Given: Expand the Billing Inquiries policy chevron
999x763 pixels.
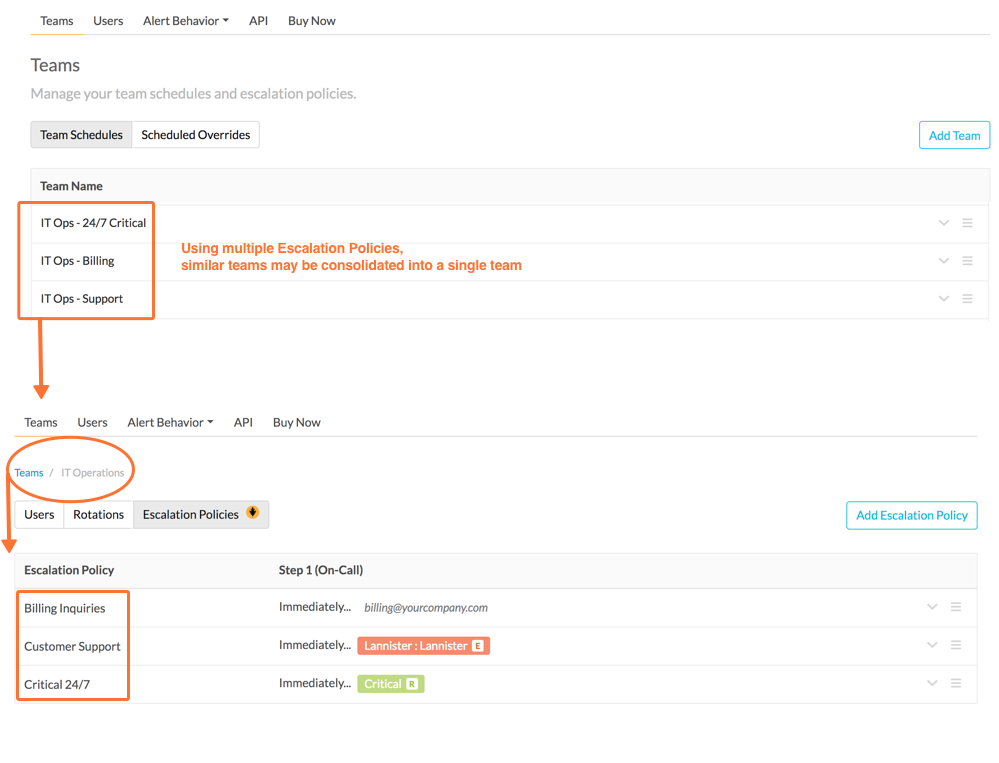Looking at the screenshot, I should pyautogui.click(x=932, y=607).
